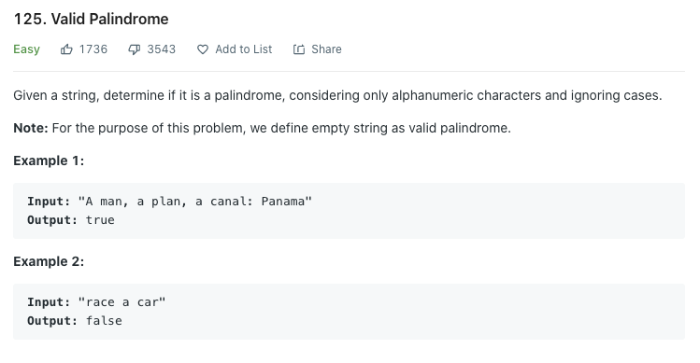
Task: Click the 125. Valid Palindrome title
Action: tap(91, 19)
